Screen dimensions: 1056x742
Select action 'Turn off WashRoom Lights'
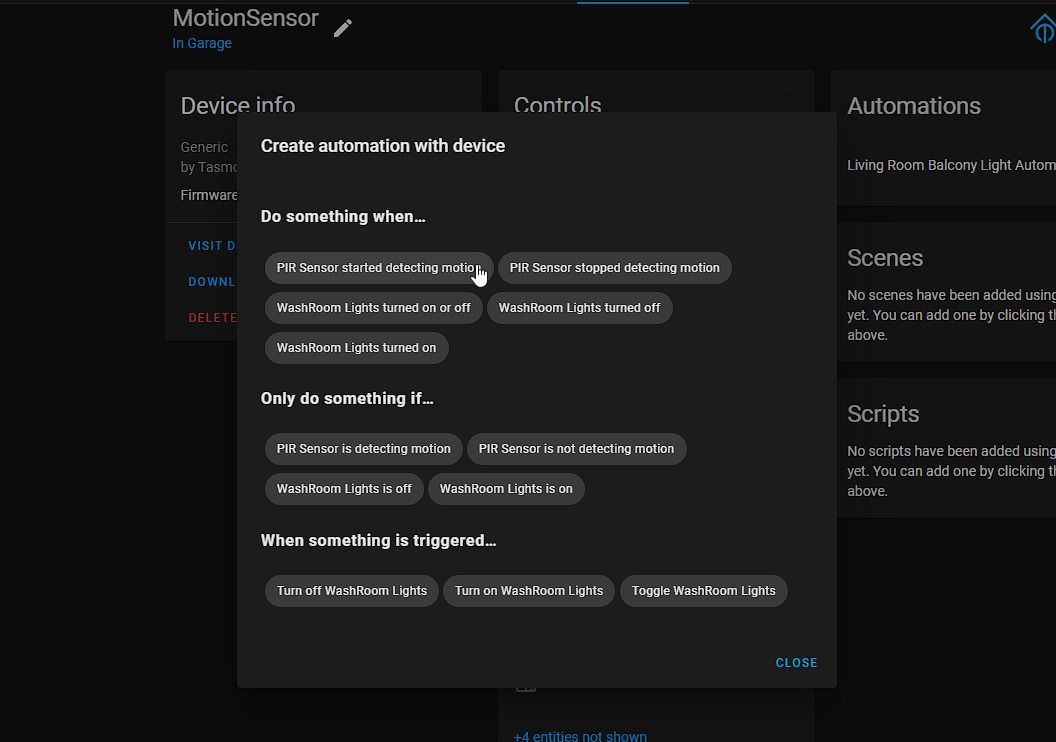pyautogui.click(x=351, y=591)
